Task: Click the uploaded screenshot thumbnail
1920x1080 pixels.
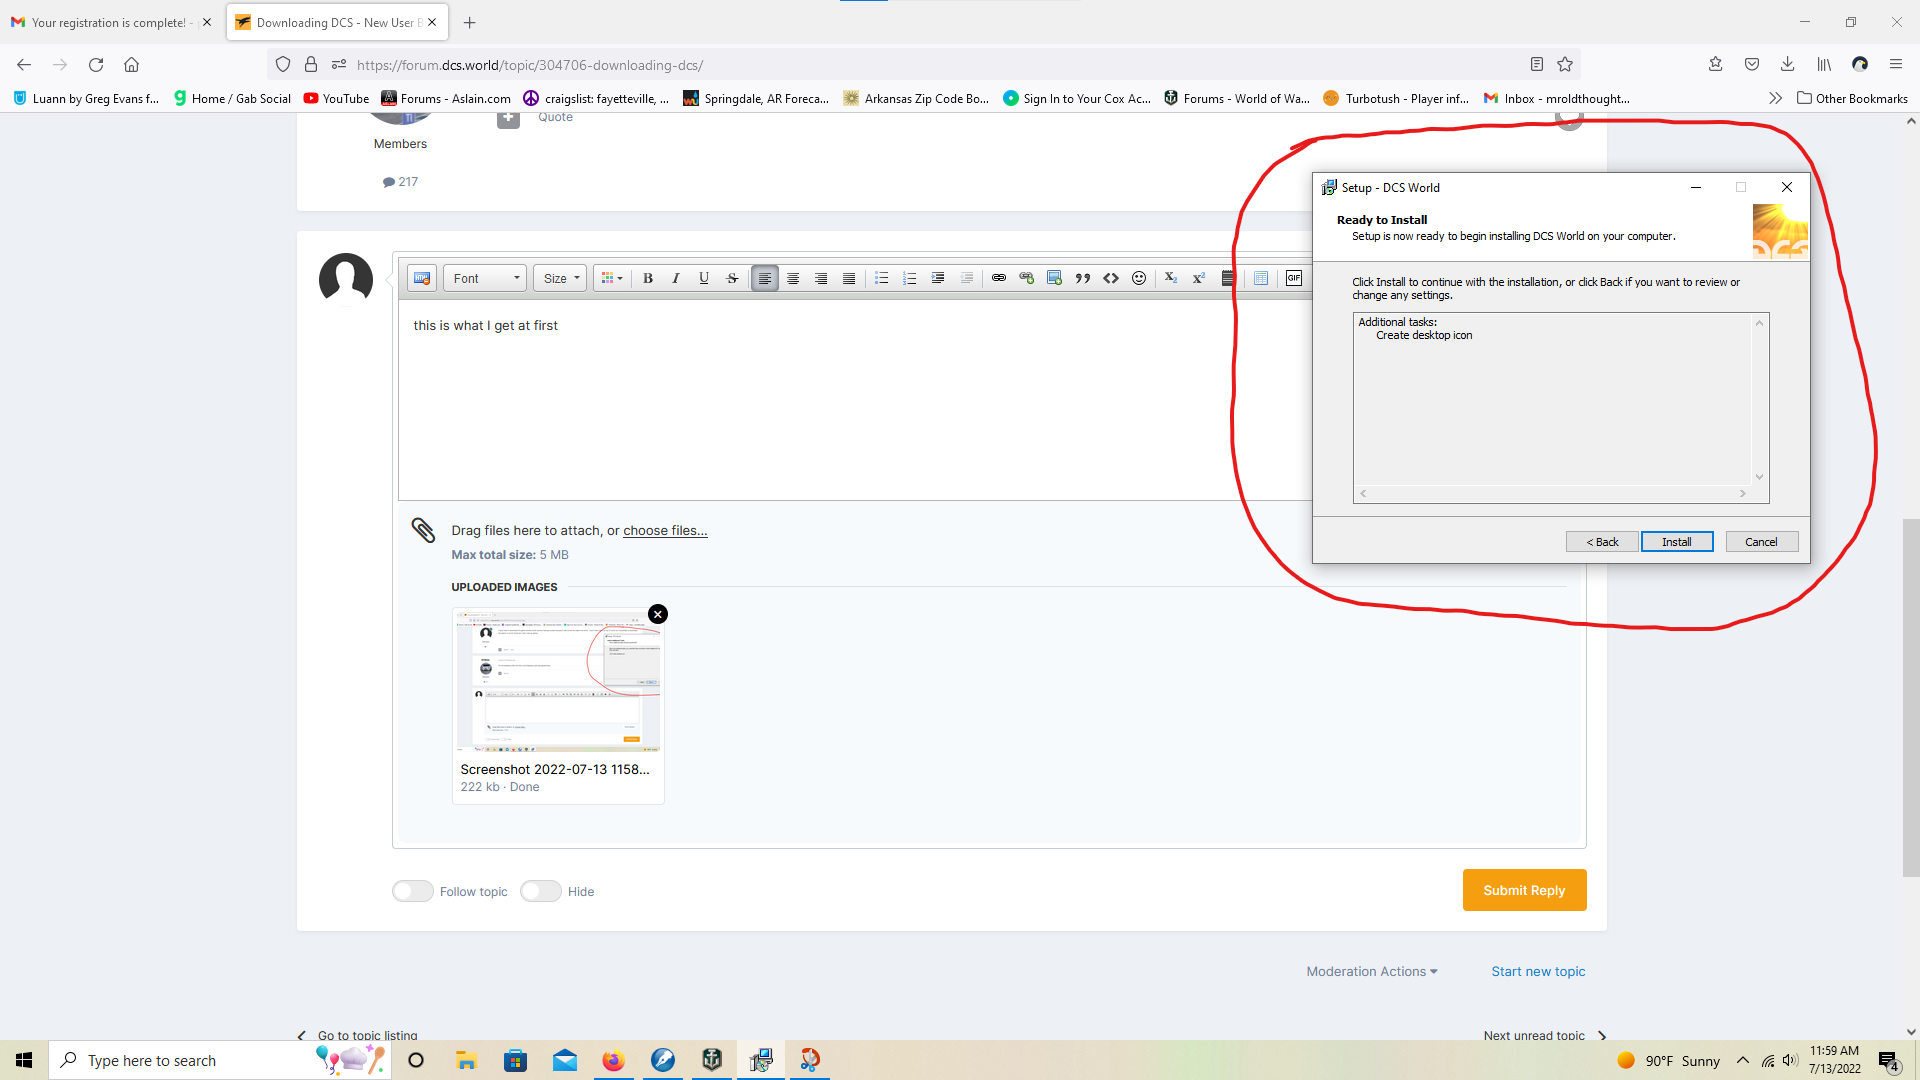Action: pos(558,680)
